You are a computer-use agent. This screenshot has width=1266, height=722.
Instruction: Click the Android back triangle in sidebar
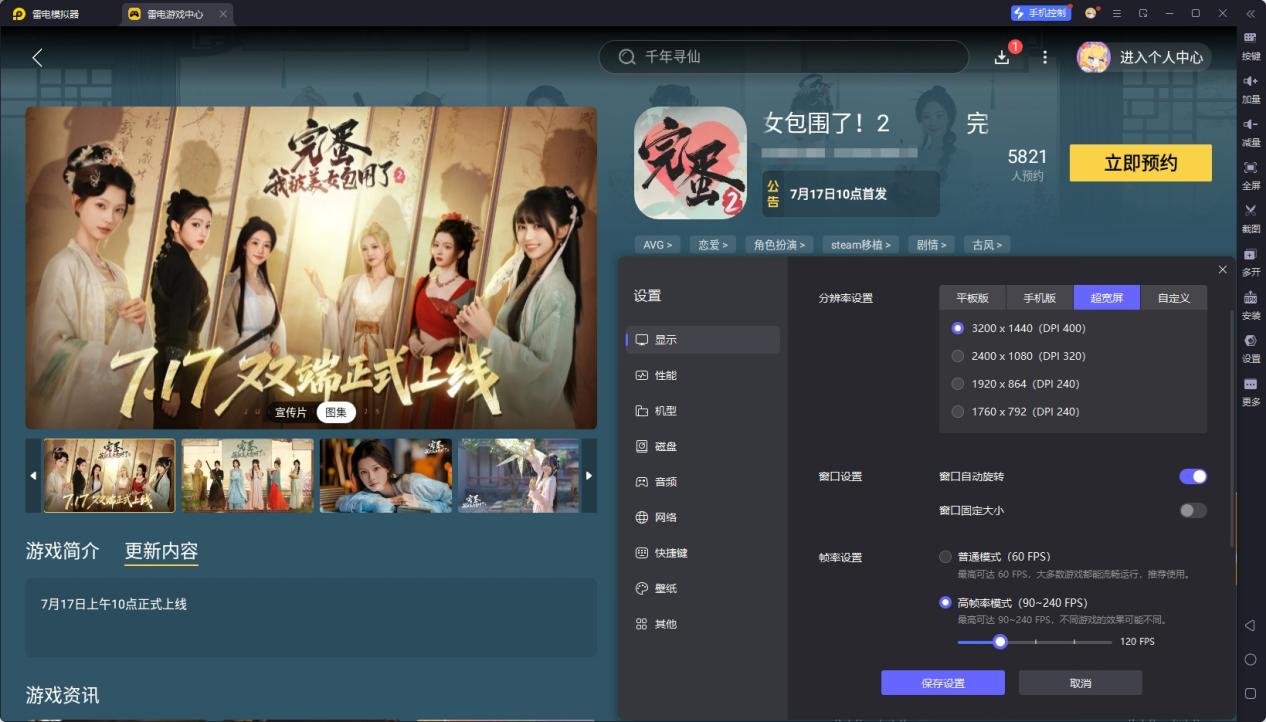(x=1250, y=625)
